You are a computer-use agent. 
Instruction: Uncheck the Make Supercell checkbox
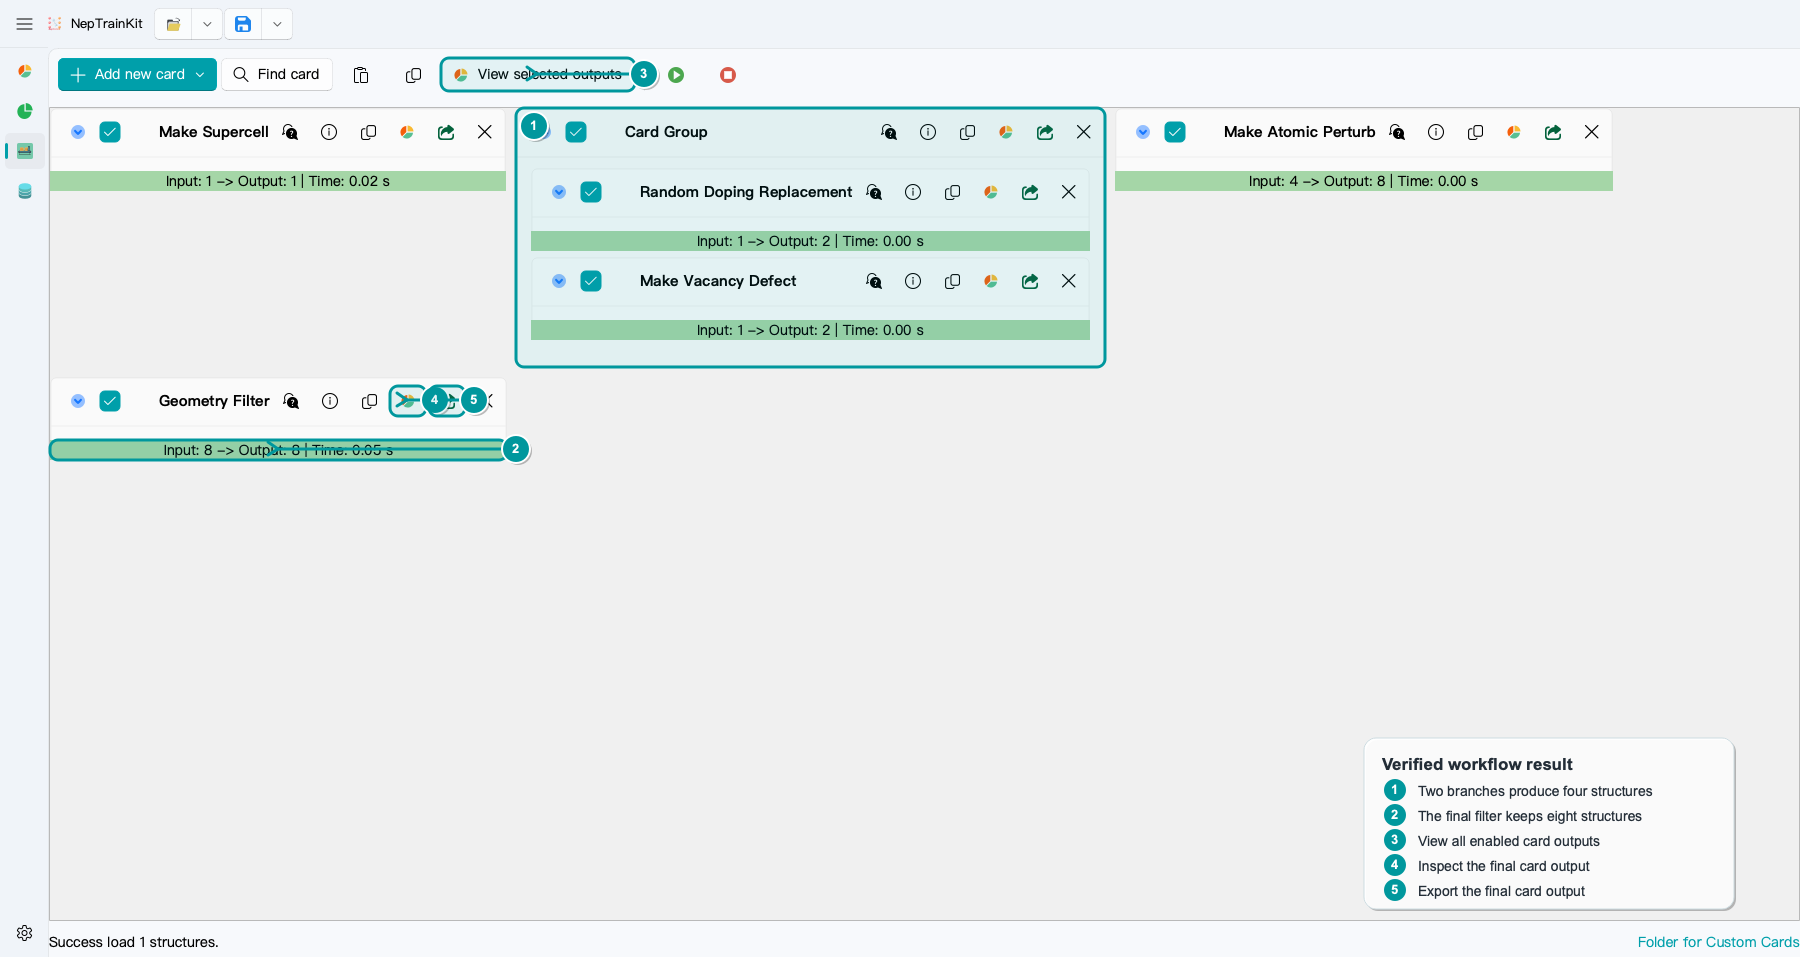[x=110, y=132]
